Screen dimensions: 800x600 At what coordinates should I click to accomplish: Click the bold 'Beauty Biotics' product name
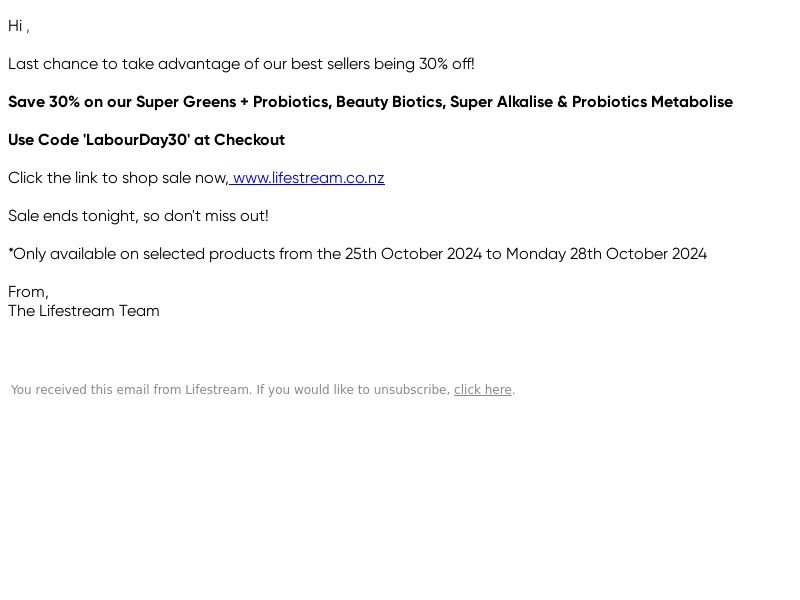[390, 102]
